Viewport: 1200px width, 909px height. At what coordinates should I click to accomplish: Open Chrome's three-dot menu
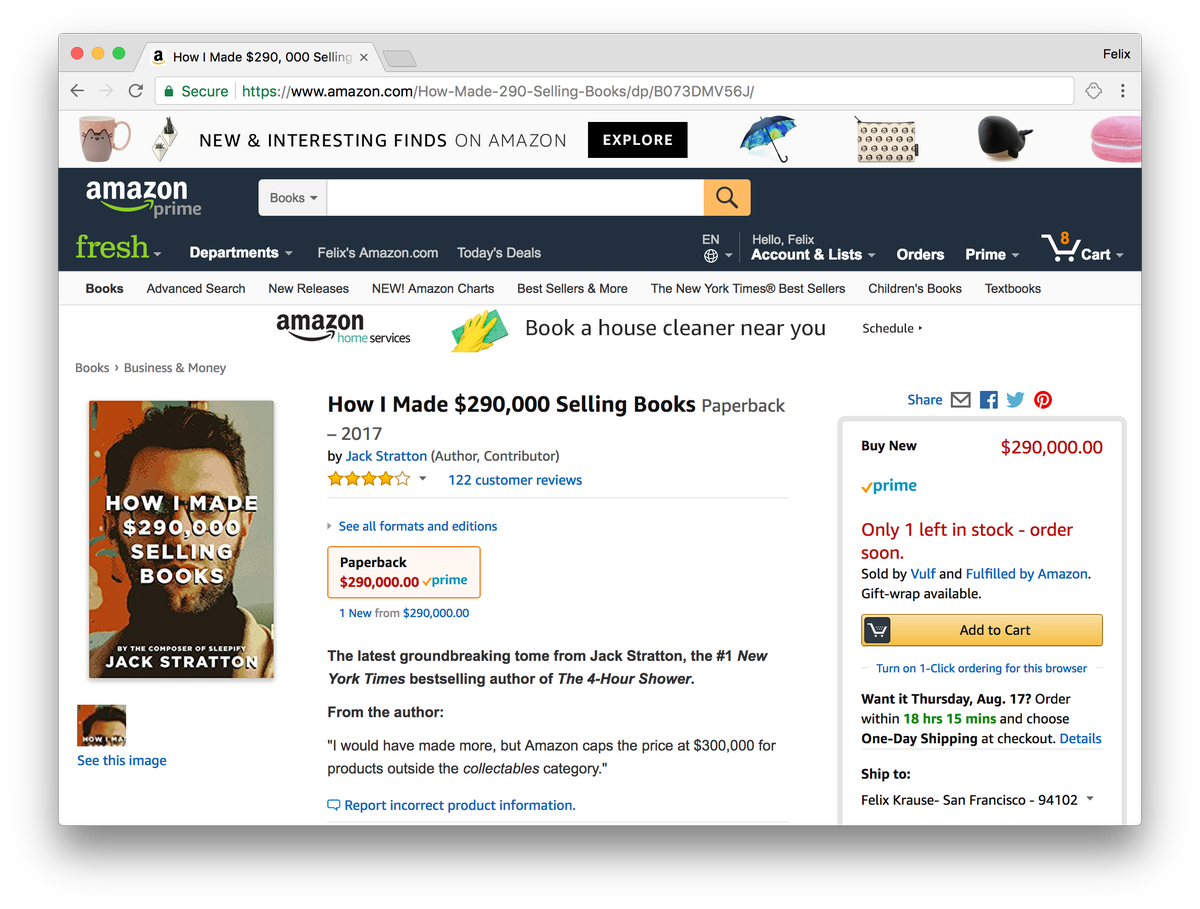pyautogui.click(x=1123, y=91)
